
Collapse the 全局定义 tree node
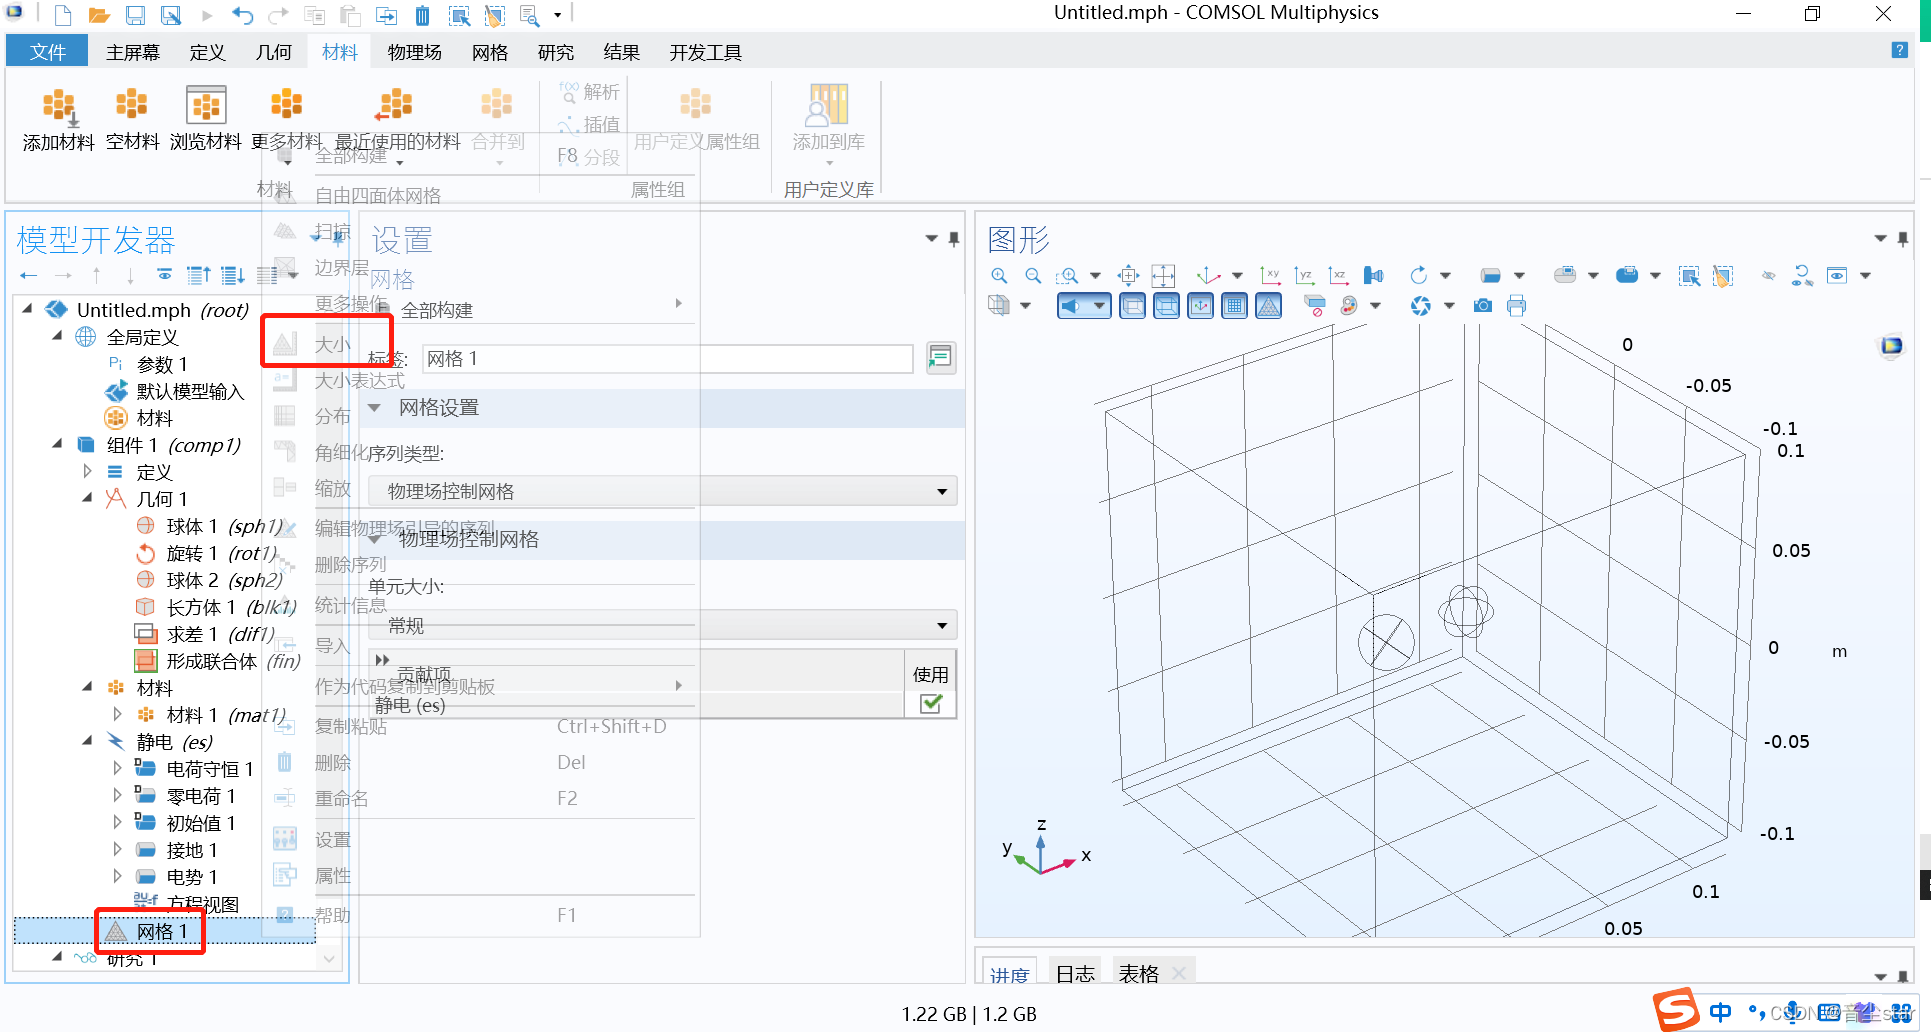57,337
